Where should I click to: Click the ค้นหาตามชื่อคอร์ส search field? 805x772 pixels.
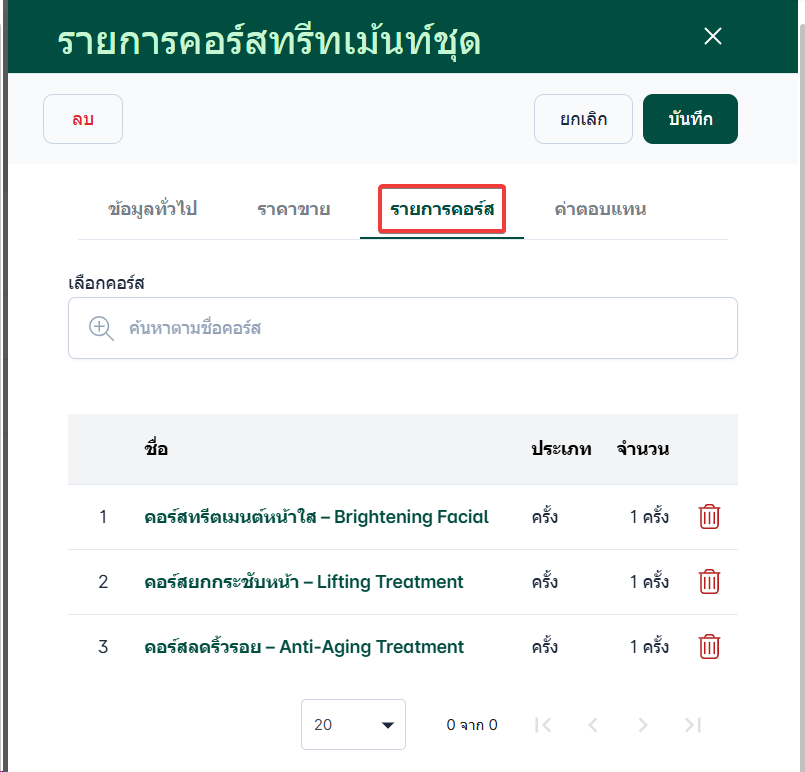point(420,328)
